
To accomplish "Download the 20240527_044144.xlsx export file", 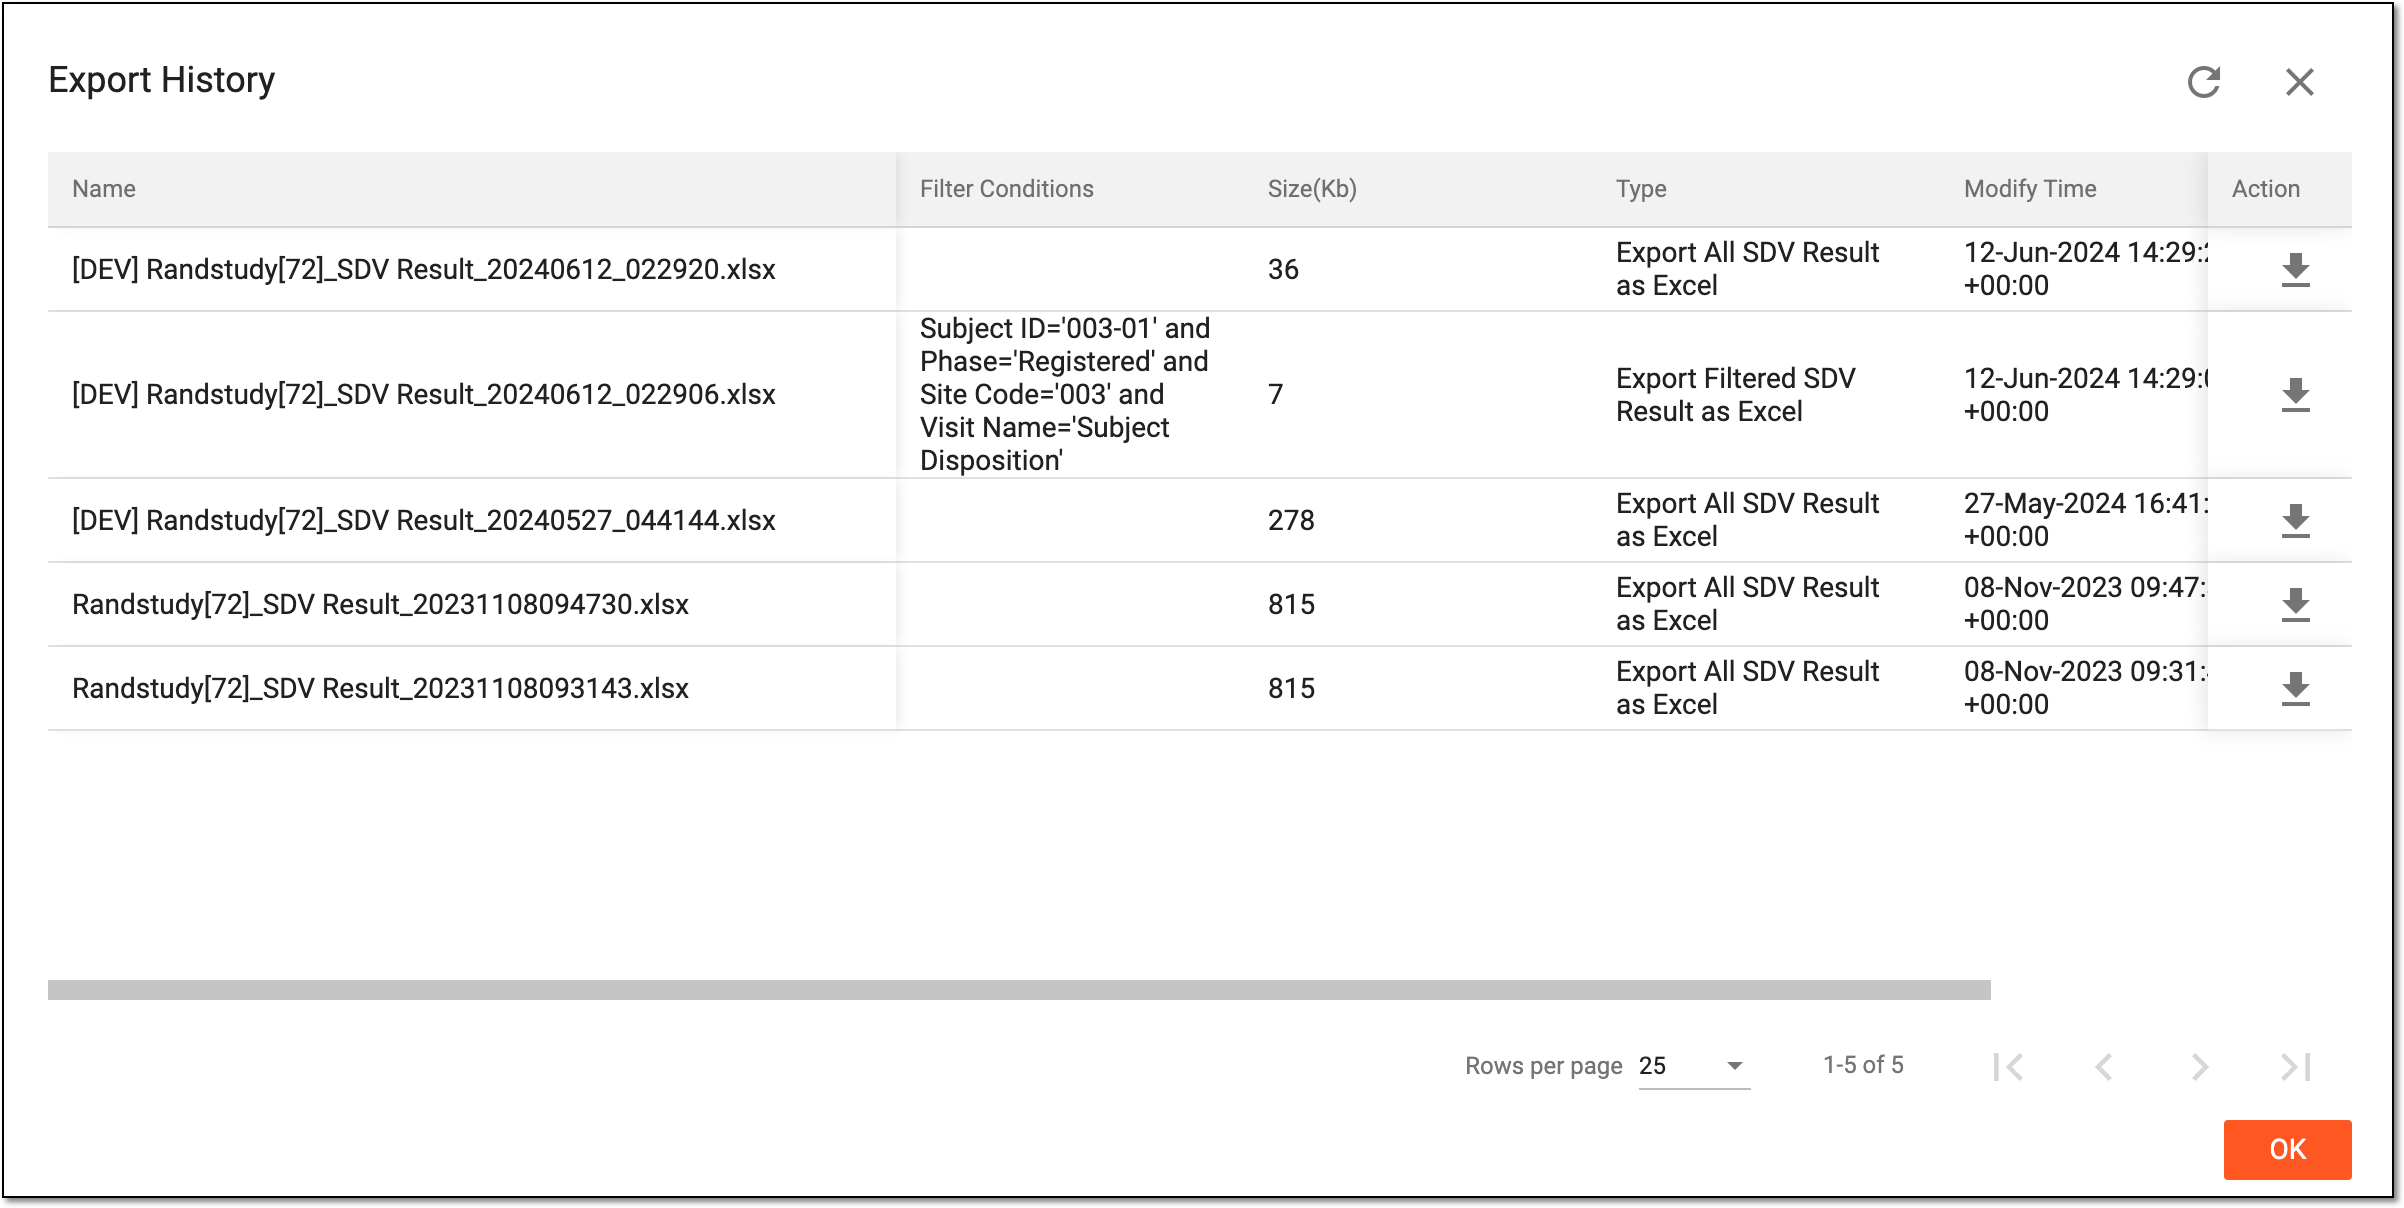I will [x=2296, y=521].
